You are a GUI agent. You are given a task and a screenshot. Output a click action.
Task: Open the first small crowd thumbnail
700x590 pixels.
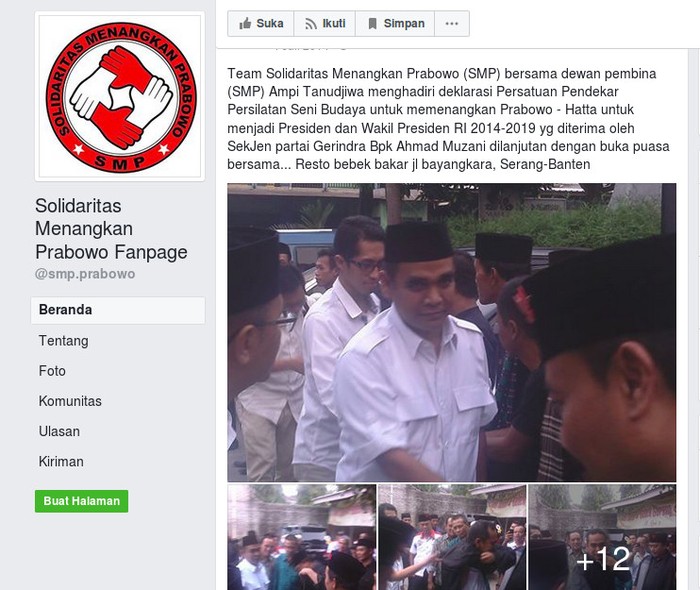point(302,537)
